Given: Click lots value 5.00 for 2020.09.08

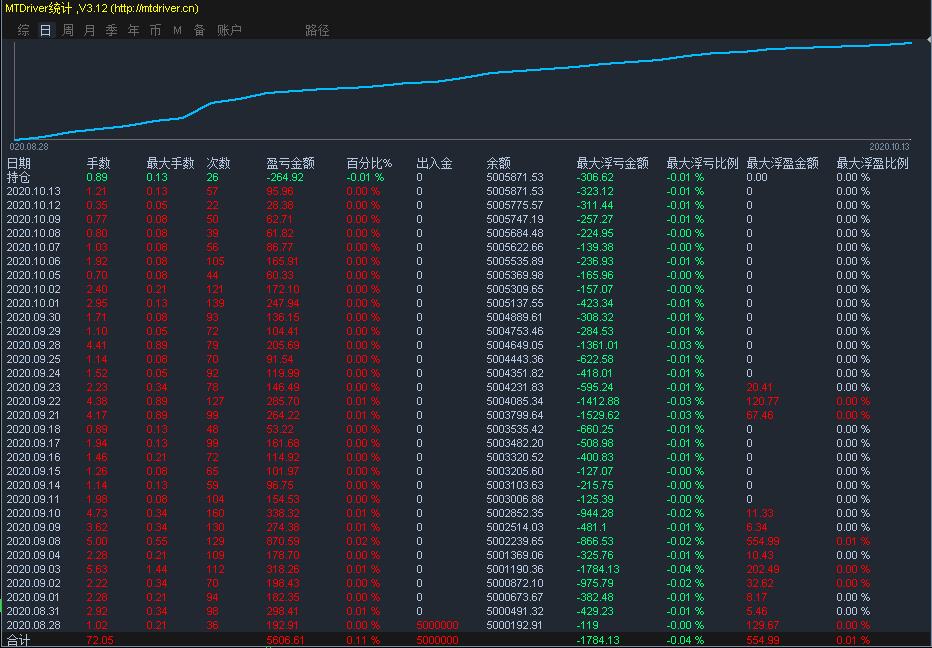Looking at the screenshot, I should 97,541.
